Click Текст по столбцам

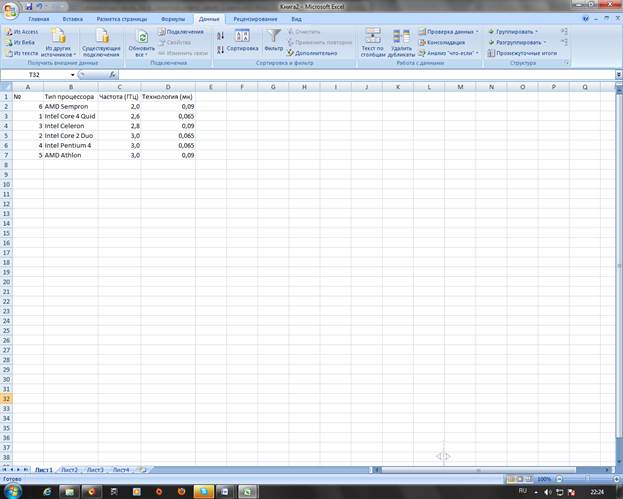pyautogui.click(x=373, y=43)
